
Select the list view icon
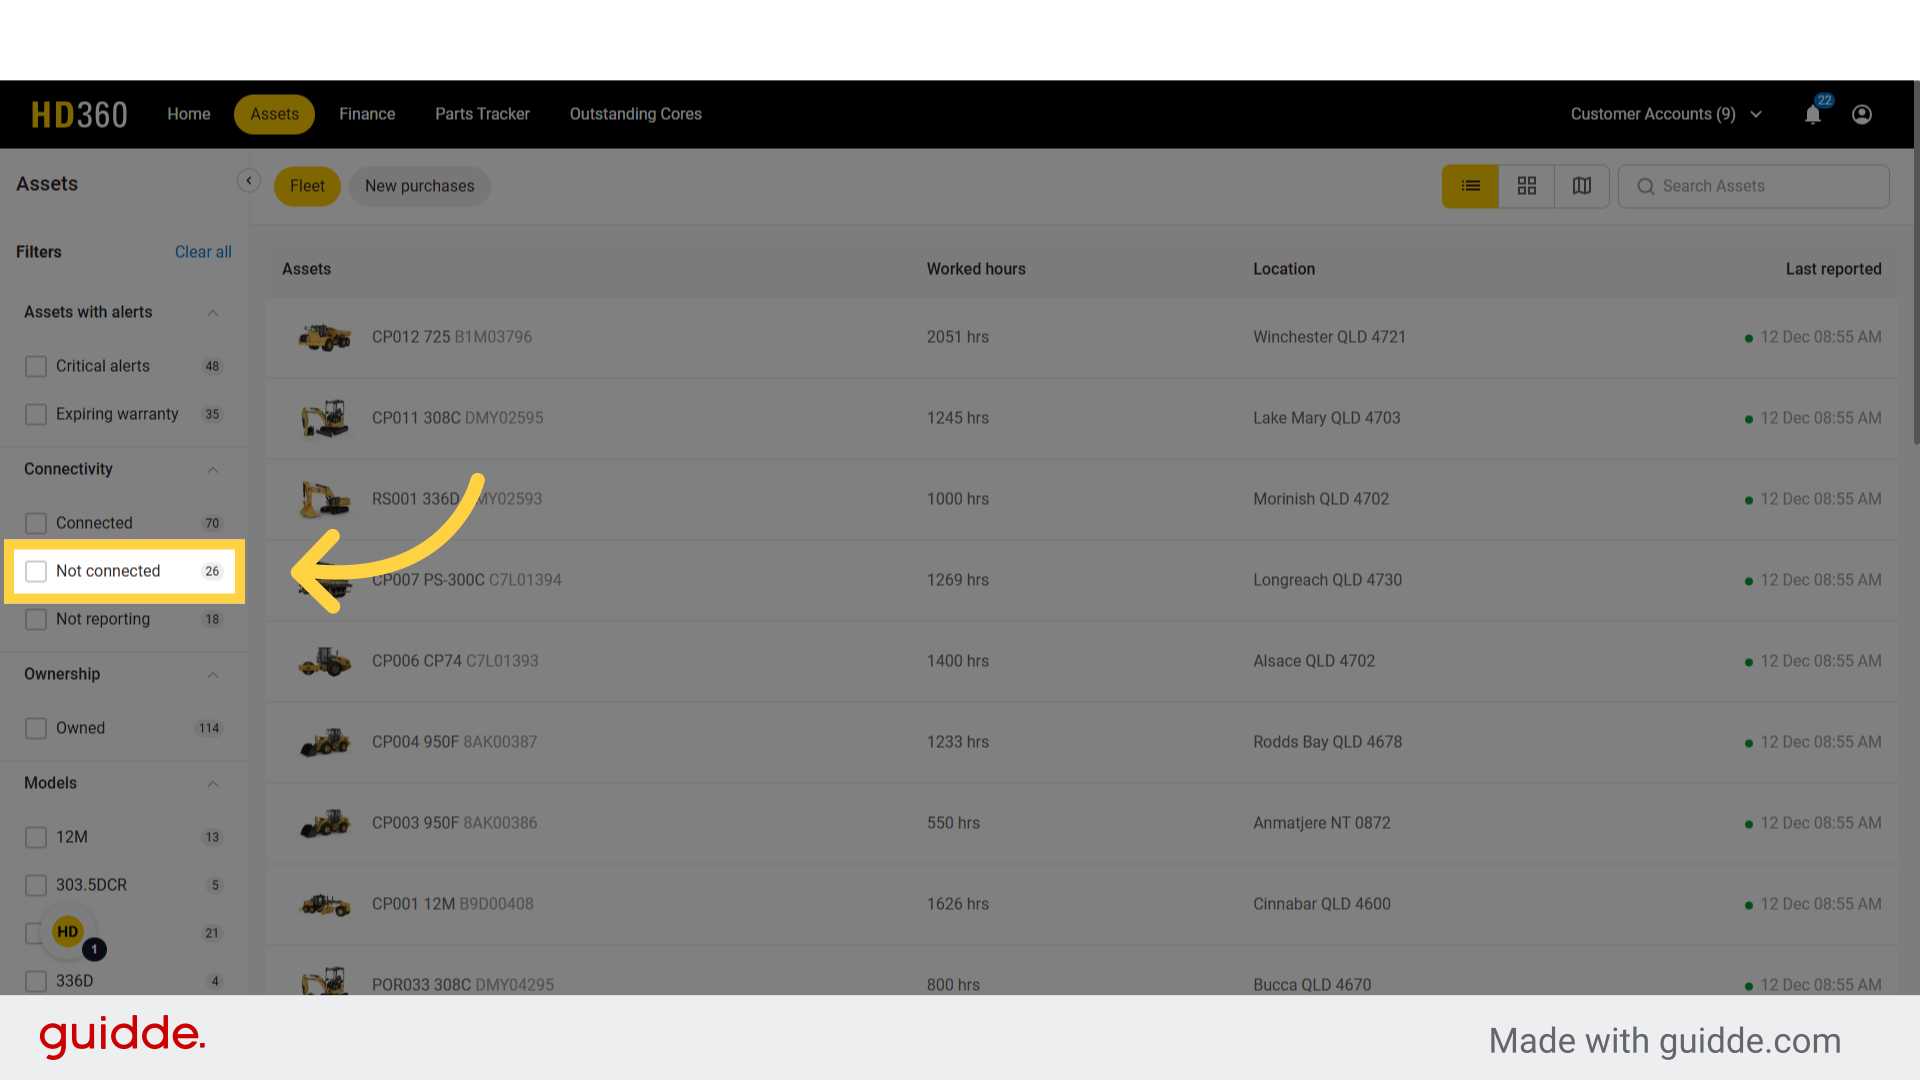(x=1469, y=185)
